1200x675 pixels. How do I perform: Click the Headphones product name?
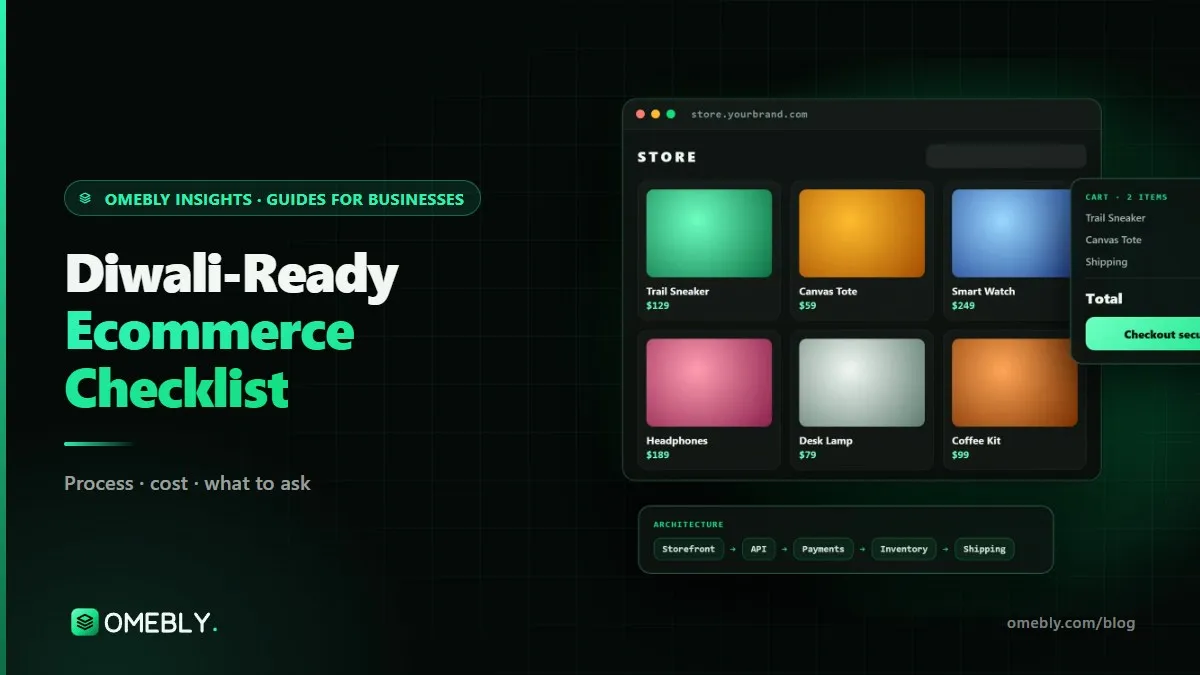[x=677, y=441]
